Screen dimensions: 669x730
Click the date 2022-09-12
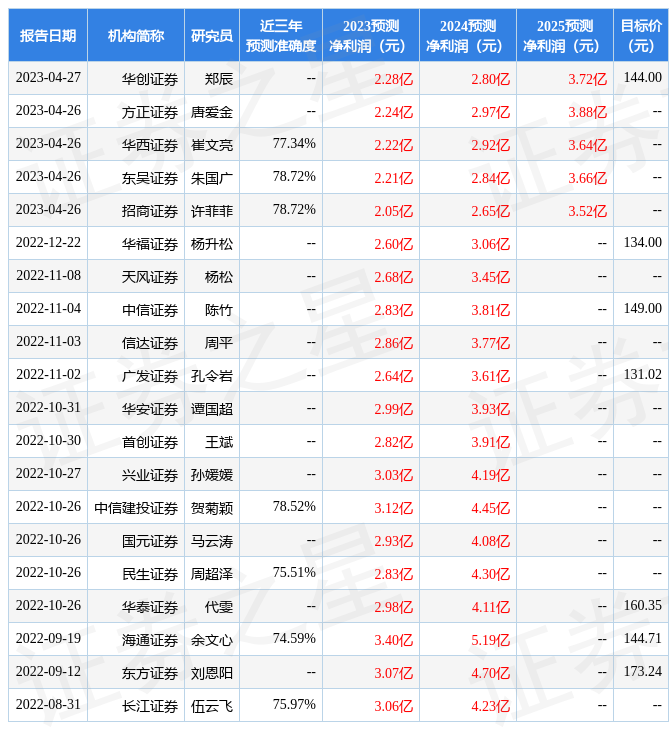coord(48,672)
